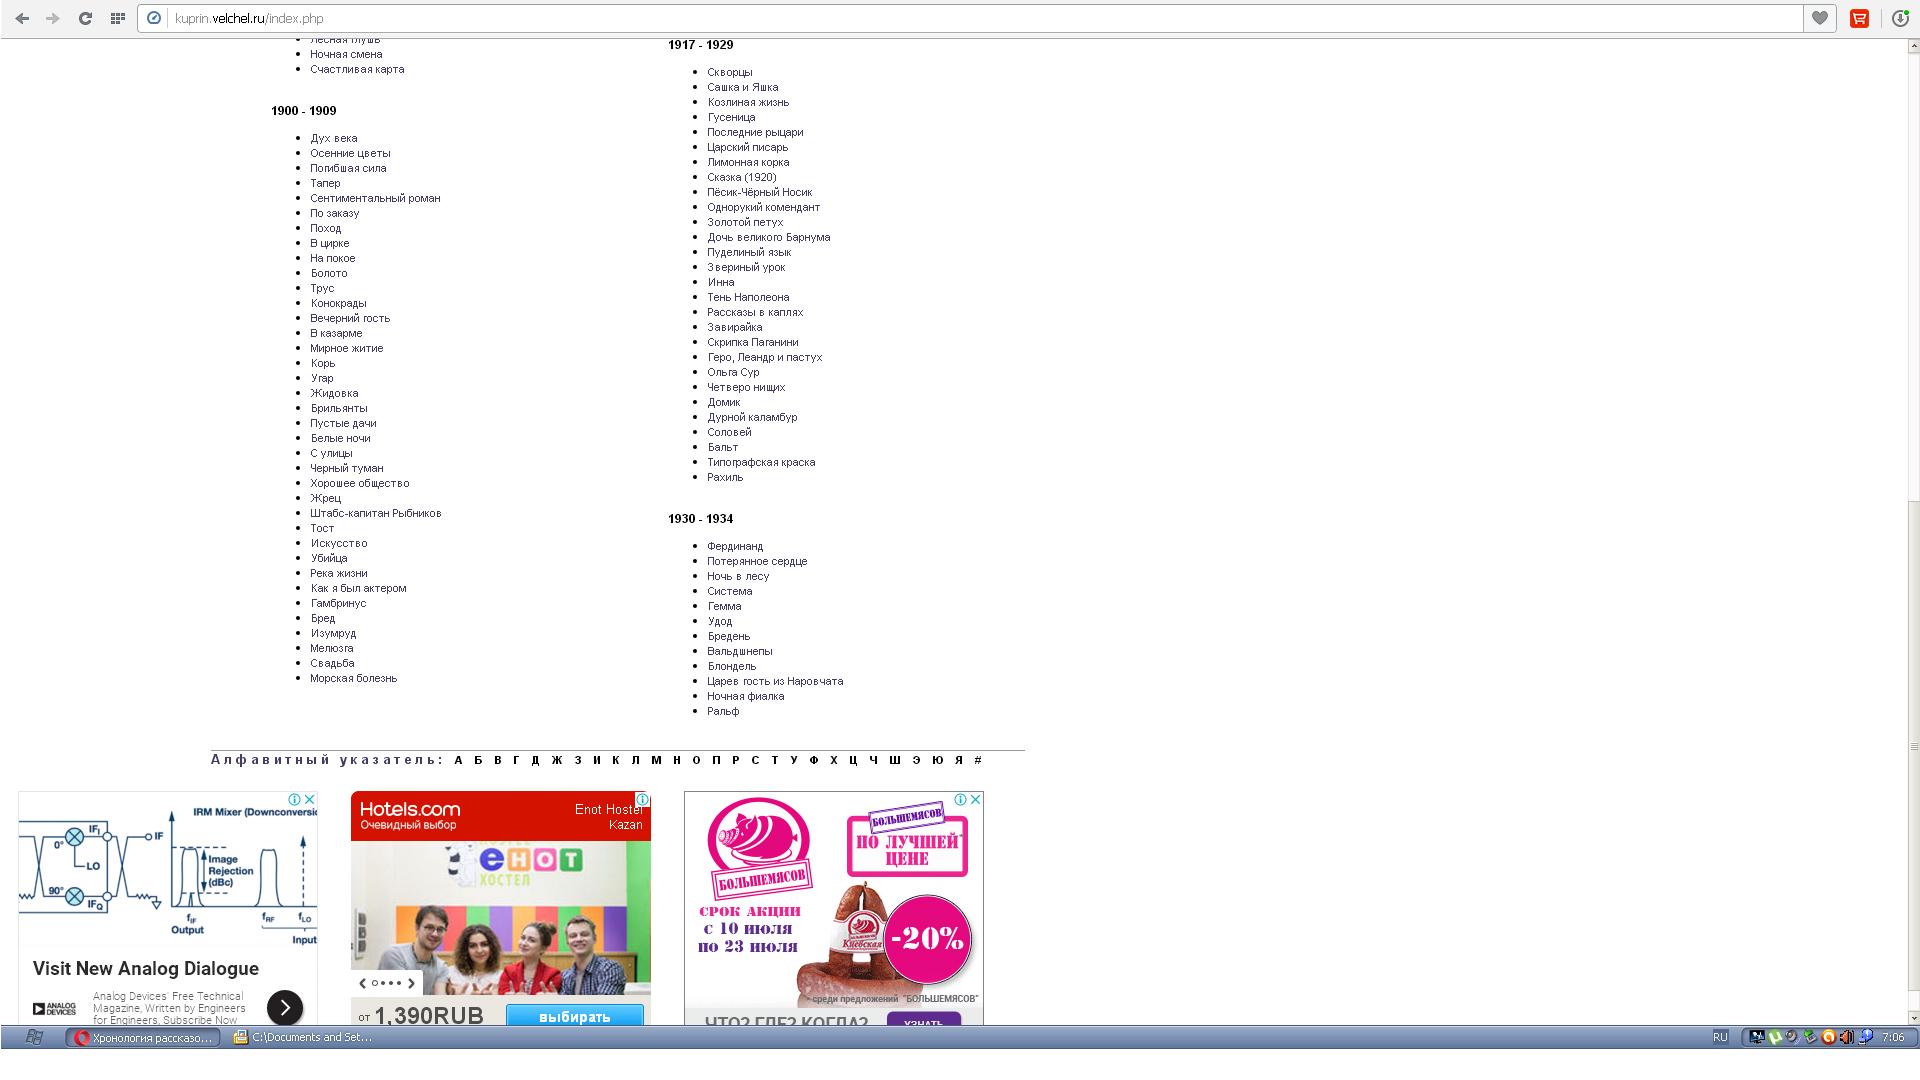Image resolution: width=1920 pixels, height=1080 pixels.
Task: Open the story 'Потерянное сердце'
Action: click(757, 561)
